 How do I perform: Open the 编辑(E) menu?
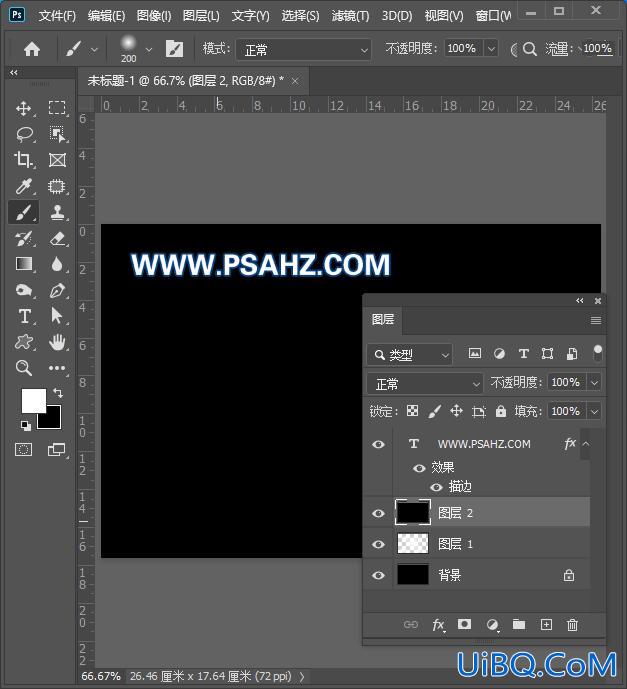pos(106,16)
